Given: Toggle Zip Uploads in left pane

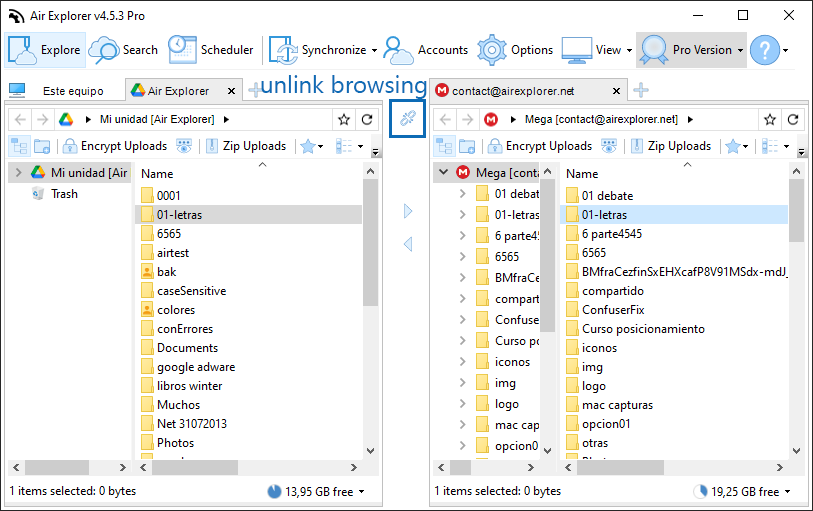Looking at the screenshot, I should point(246,146).
